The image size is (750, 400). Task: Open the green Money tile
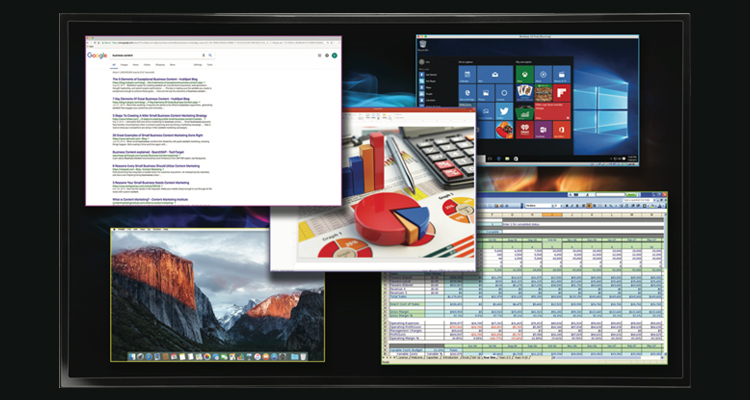[x=525, y=111]
